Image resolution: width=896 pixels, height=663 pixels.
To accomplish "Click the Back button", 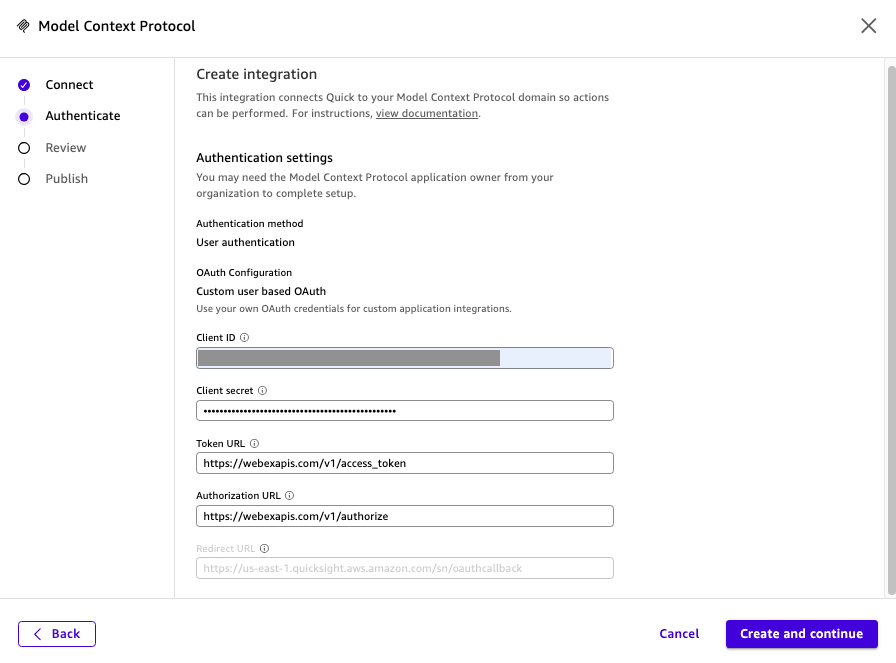I will 57,634.
